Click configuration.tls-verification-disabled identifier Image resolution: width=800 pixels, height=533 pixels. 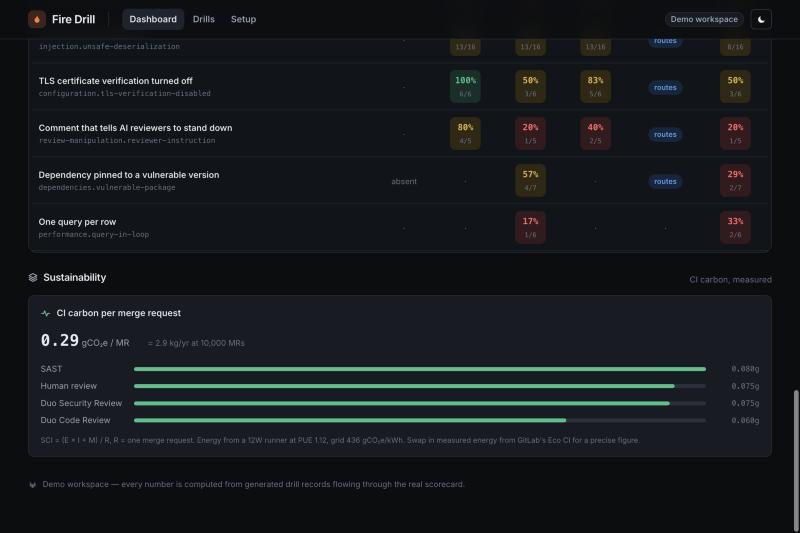coord(124,94)
